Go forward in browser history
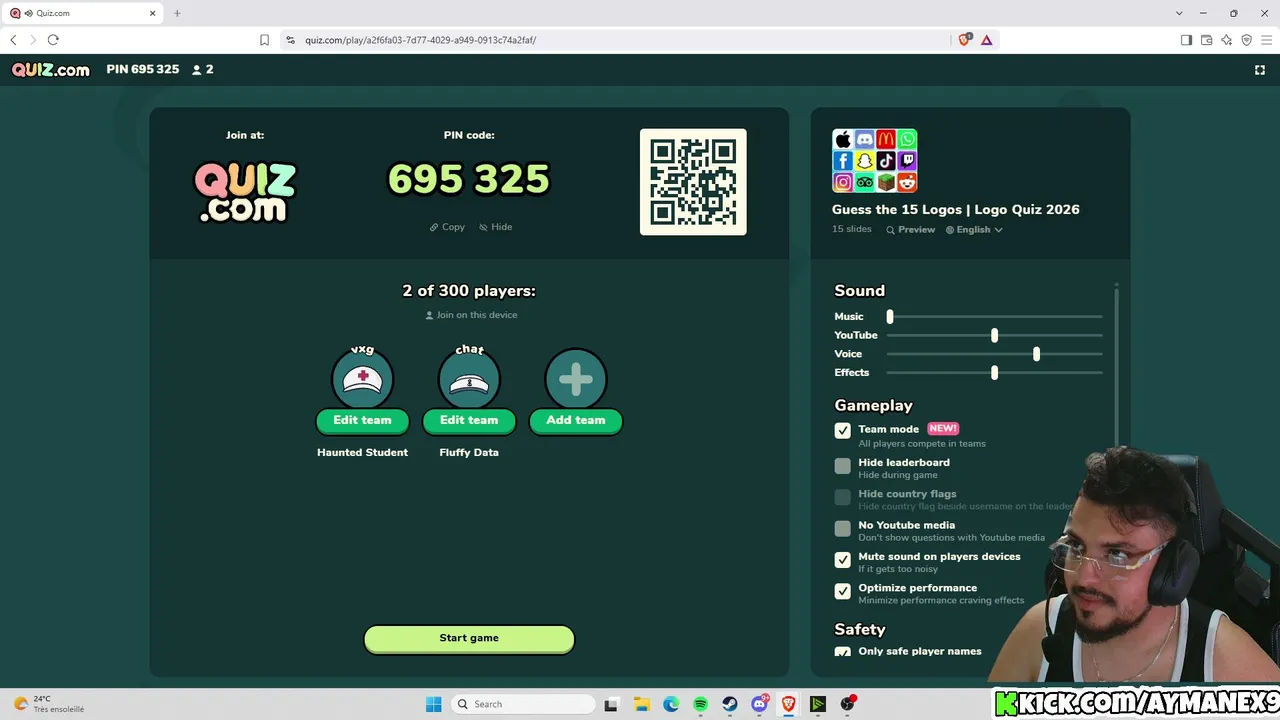 pyautogui.click(x=33, y=40)
